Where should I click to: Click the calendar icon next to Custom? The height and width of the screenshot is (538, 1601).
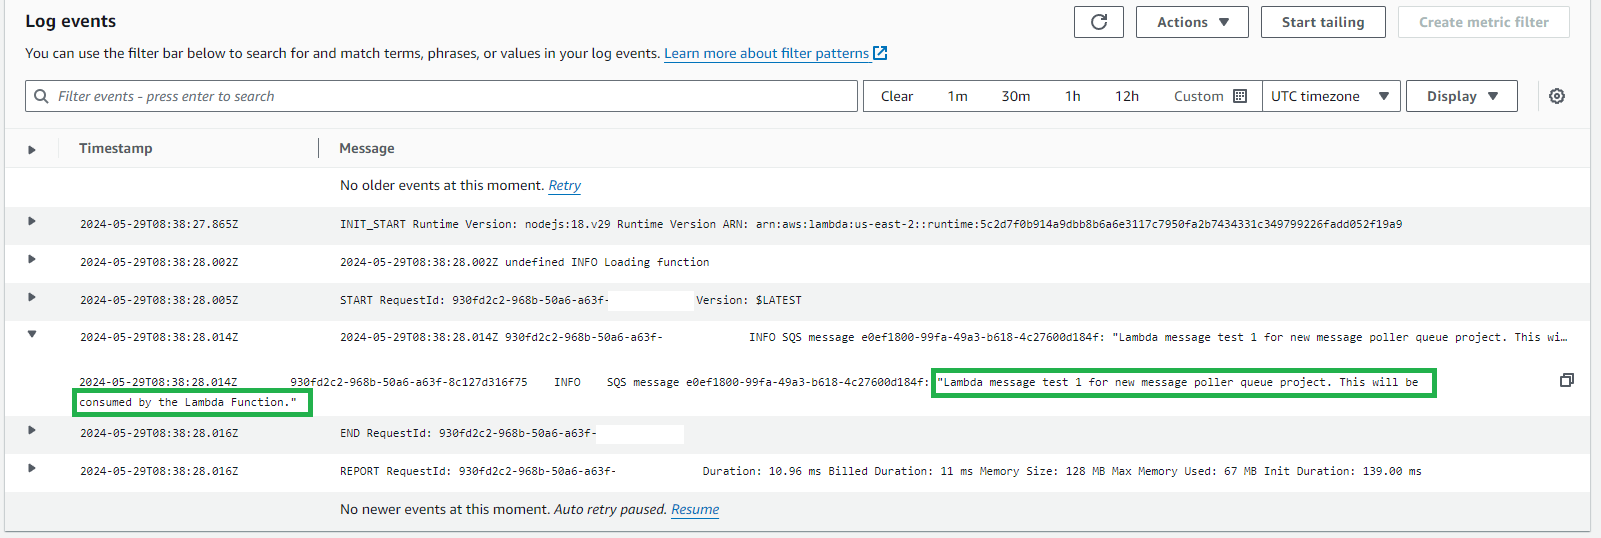click(x=1240, y=96)
